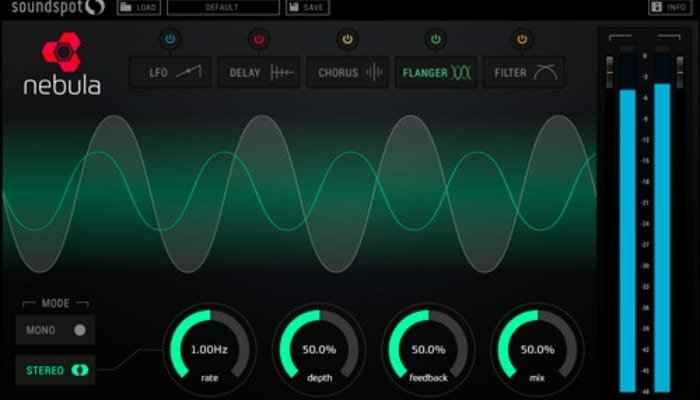Screen dimensions: 700x400
Task: Click the Load preset button
Action: point(139,7)
